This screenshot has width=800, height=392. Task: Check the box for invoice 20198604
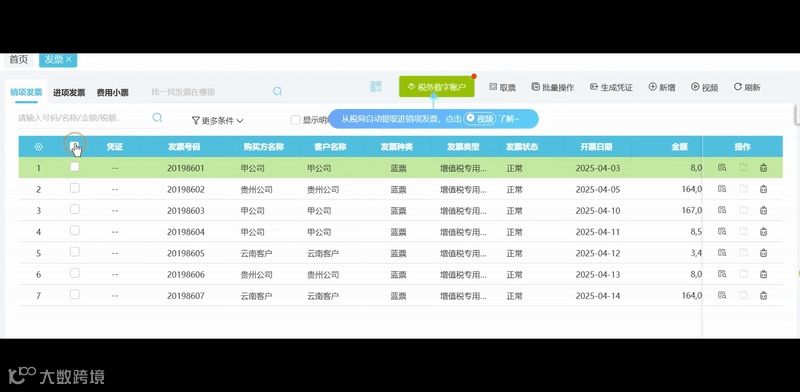click(x=74, y=230)
